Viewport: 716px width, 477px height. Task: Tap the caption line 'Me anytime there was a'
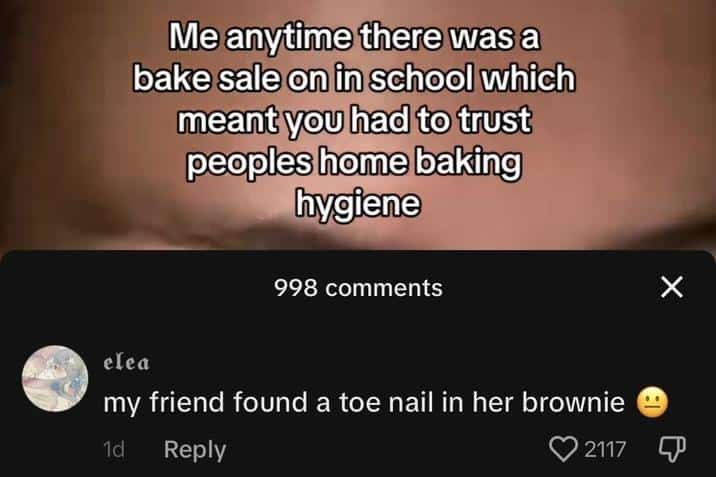coord(355,37)
